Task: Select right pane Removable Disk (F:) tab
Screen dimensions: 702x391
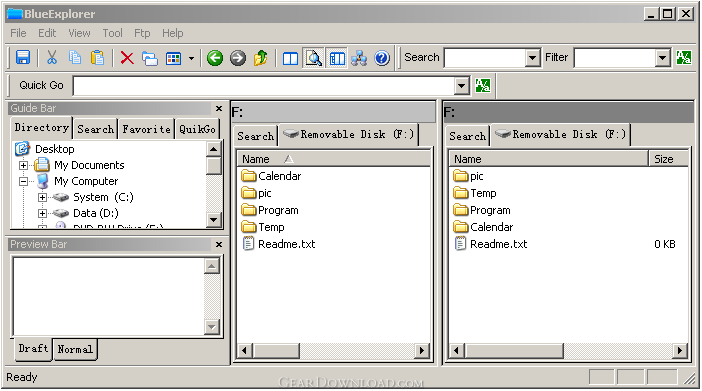Action: point(561,134)
